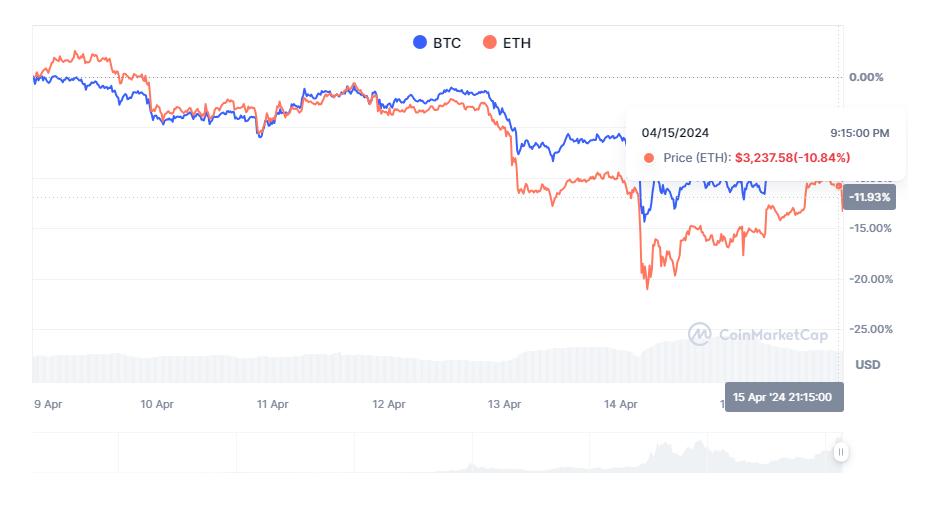Viewport: 930px width, 506px height.
Task: Click the 13 Apr date axis label
Action: [504, 404]
